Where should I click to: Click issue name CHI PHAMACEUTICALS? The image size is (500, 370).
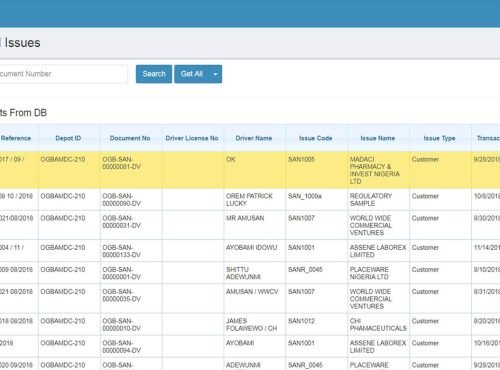(x=378, y=324)
